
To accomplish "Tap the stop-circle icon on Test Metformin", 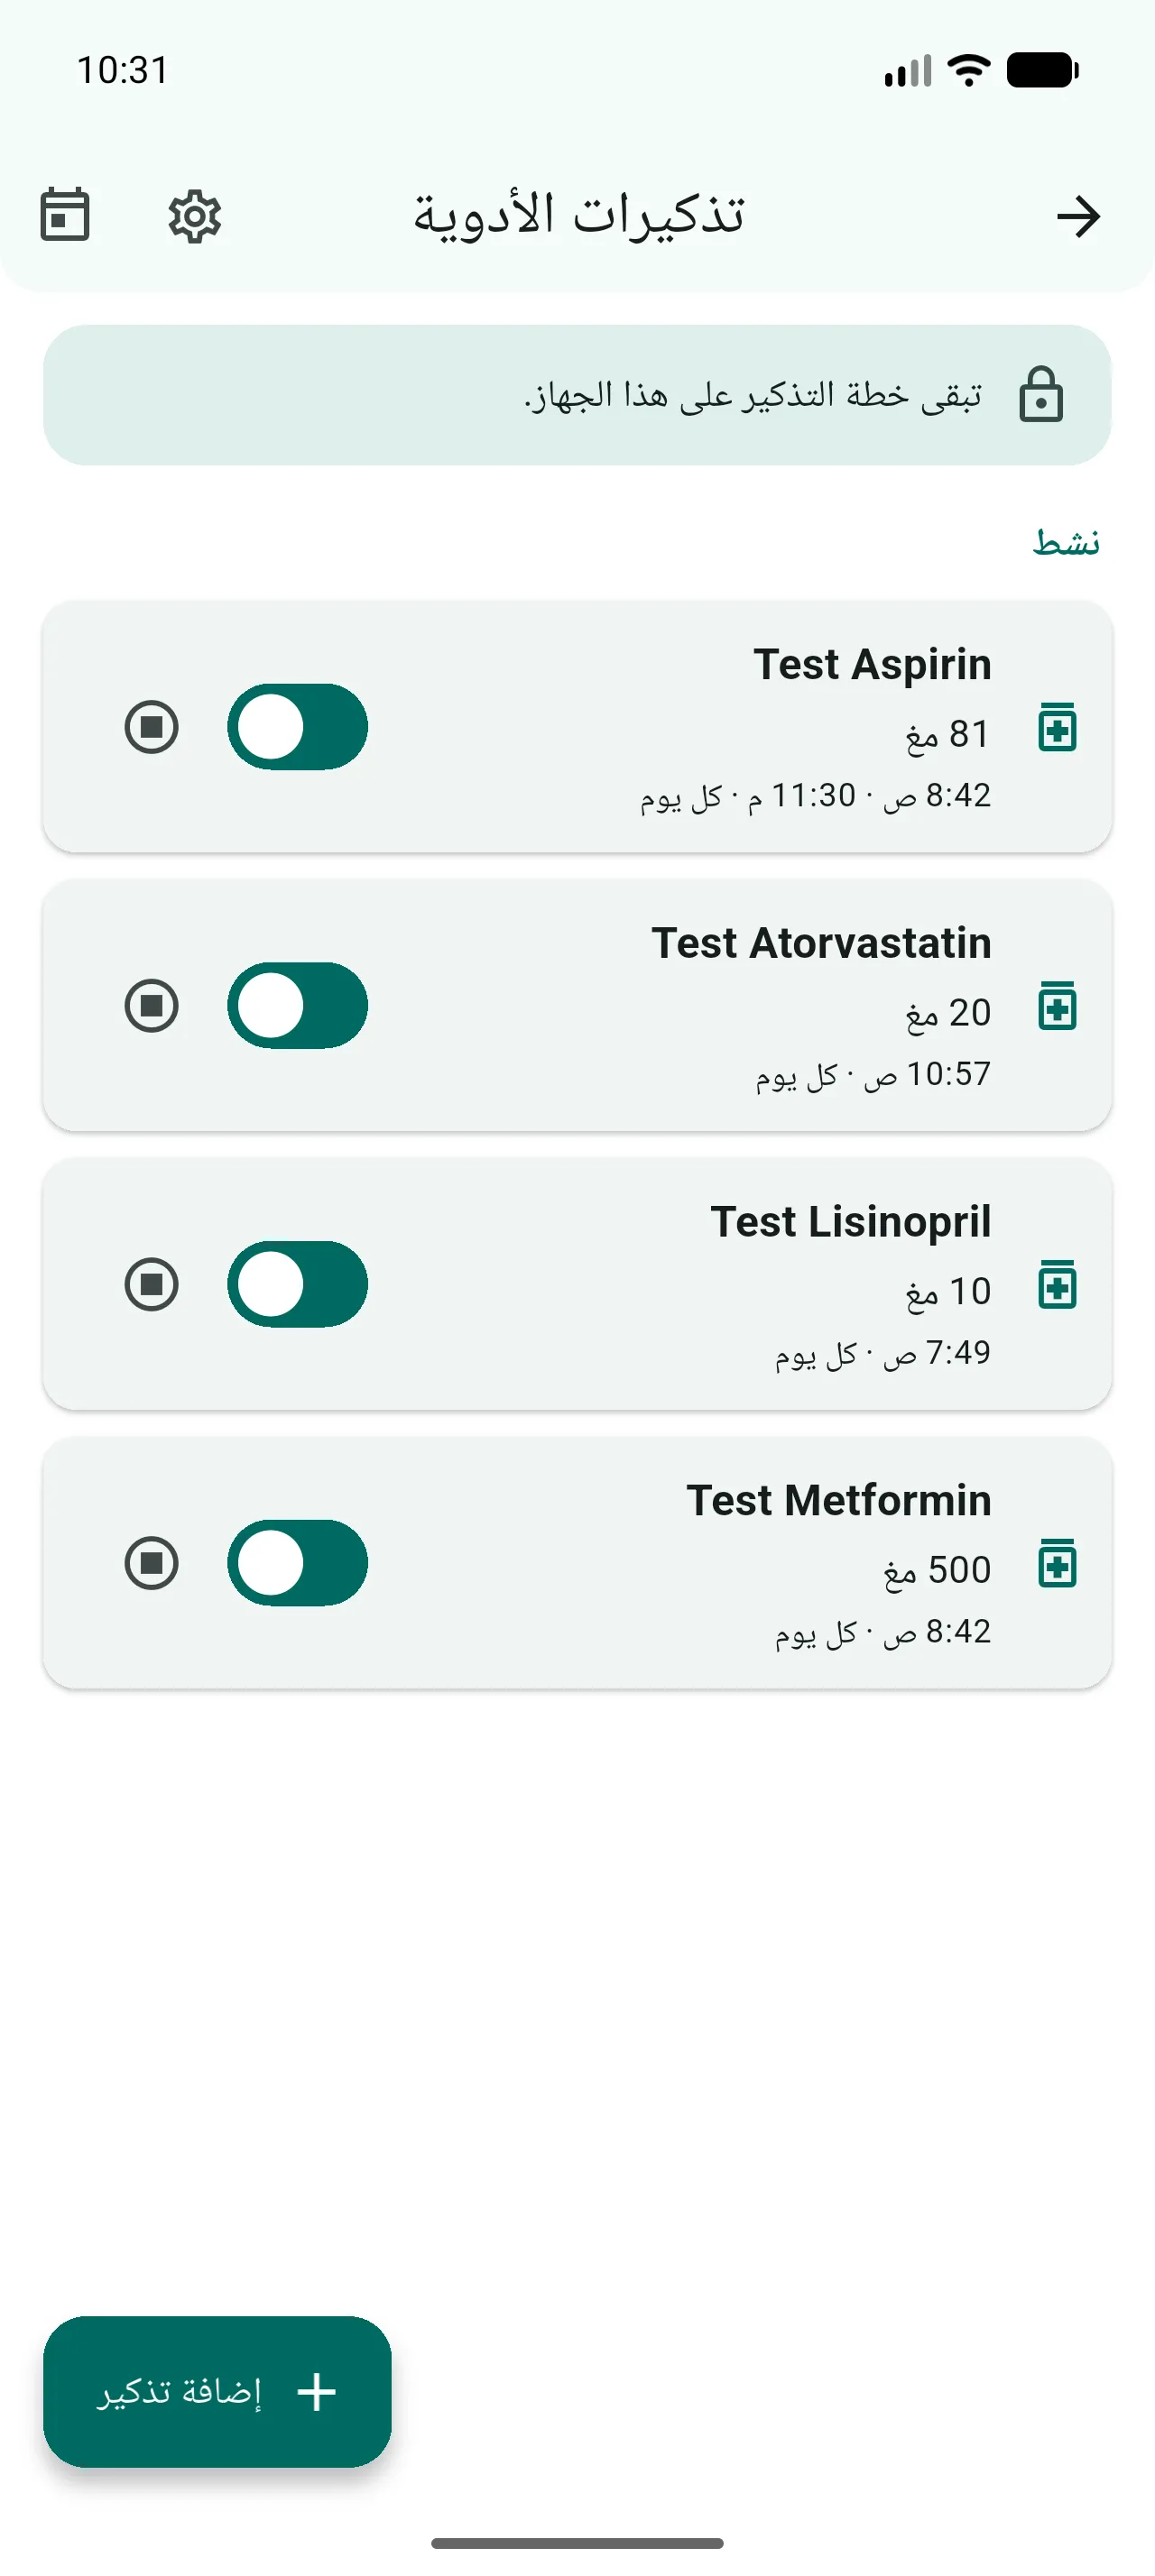I will click(152, 1563).
